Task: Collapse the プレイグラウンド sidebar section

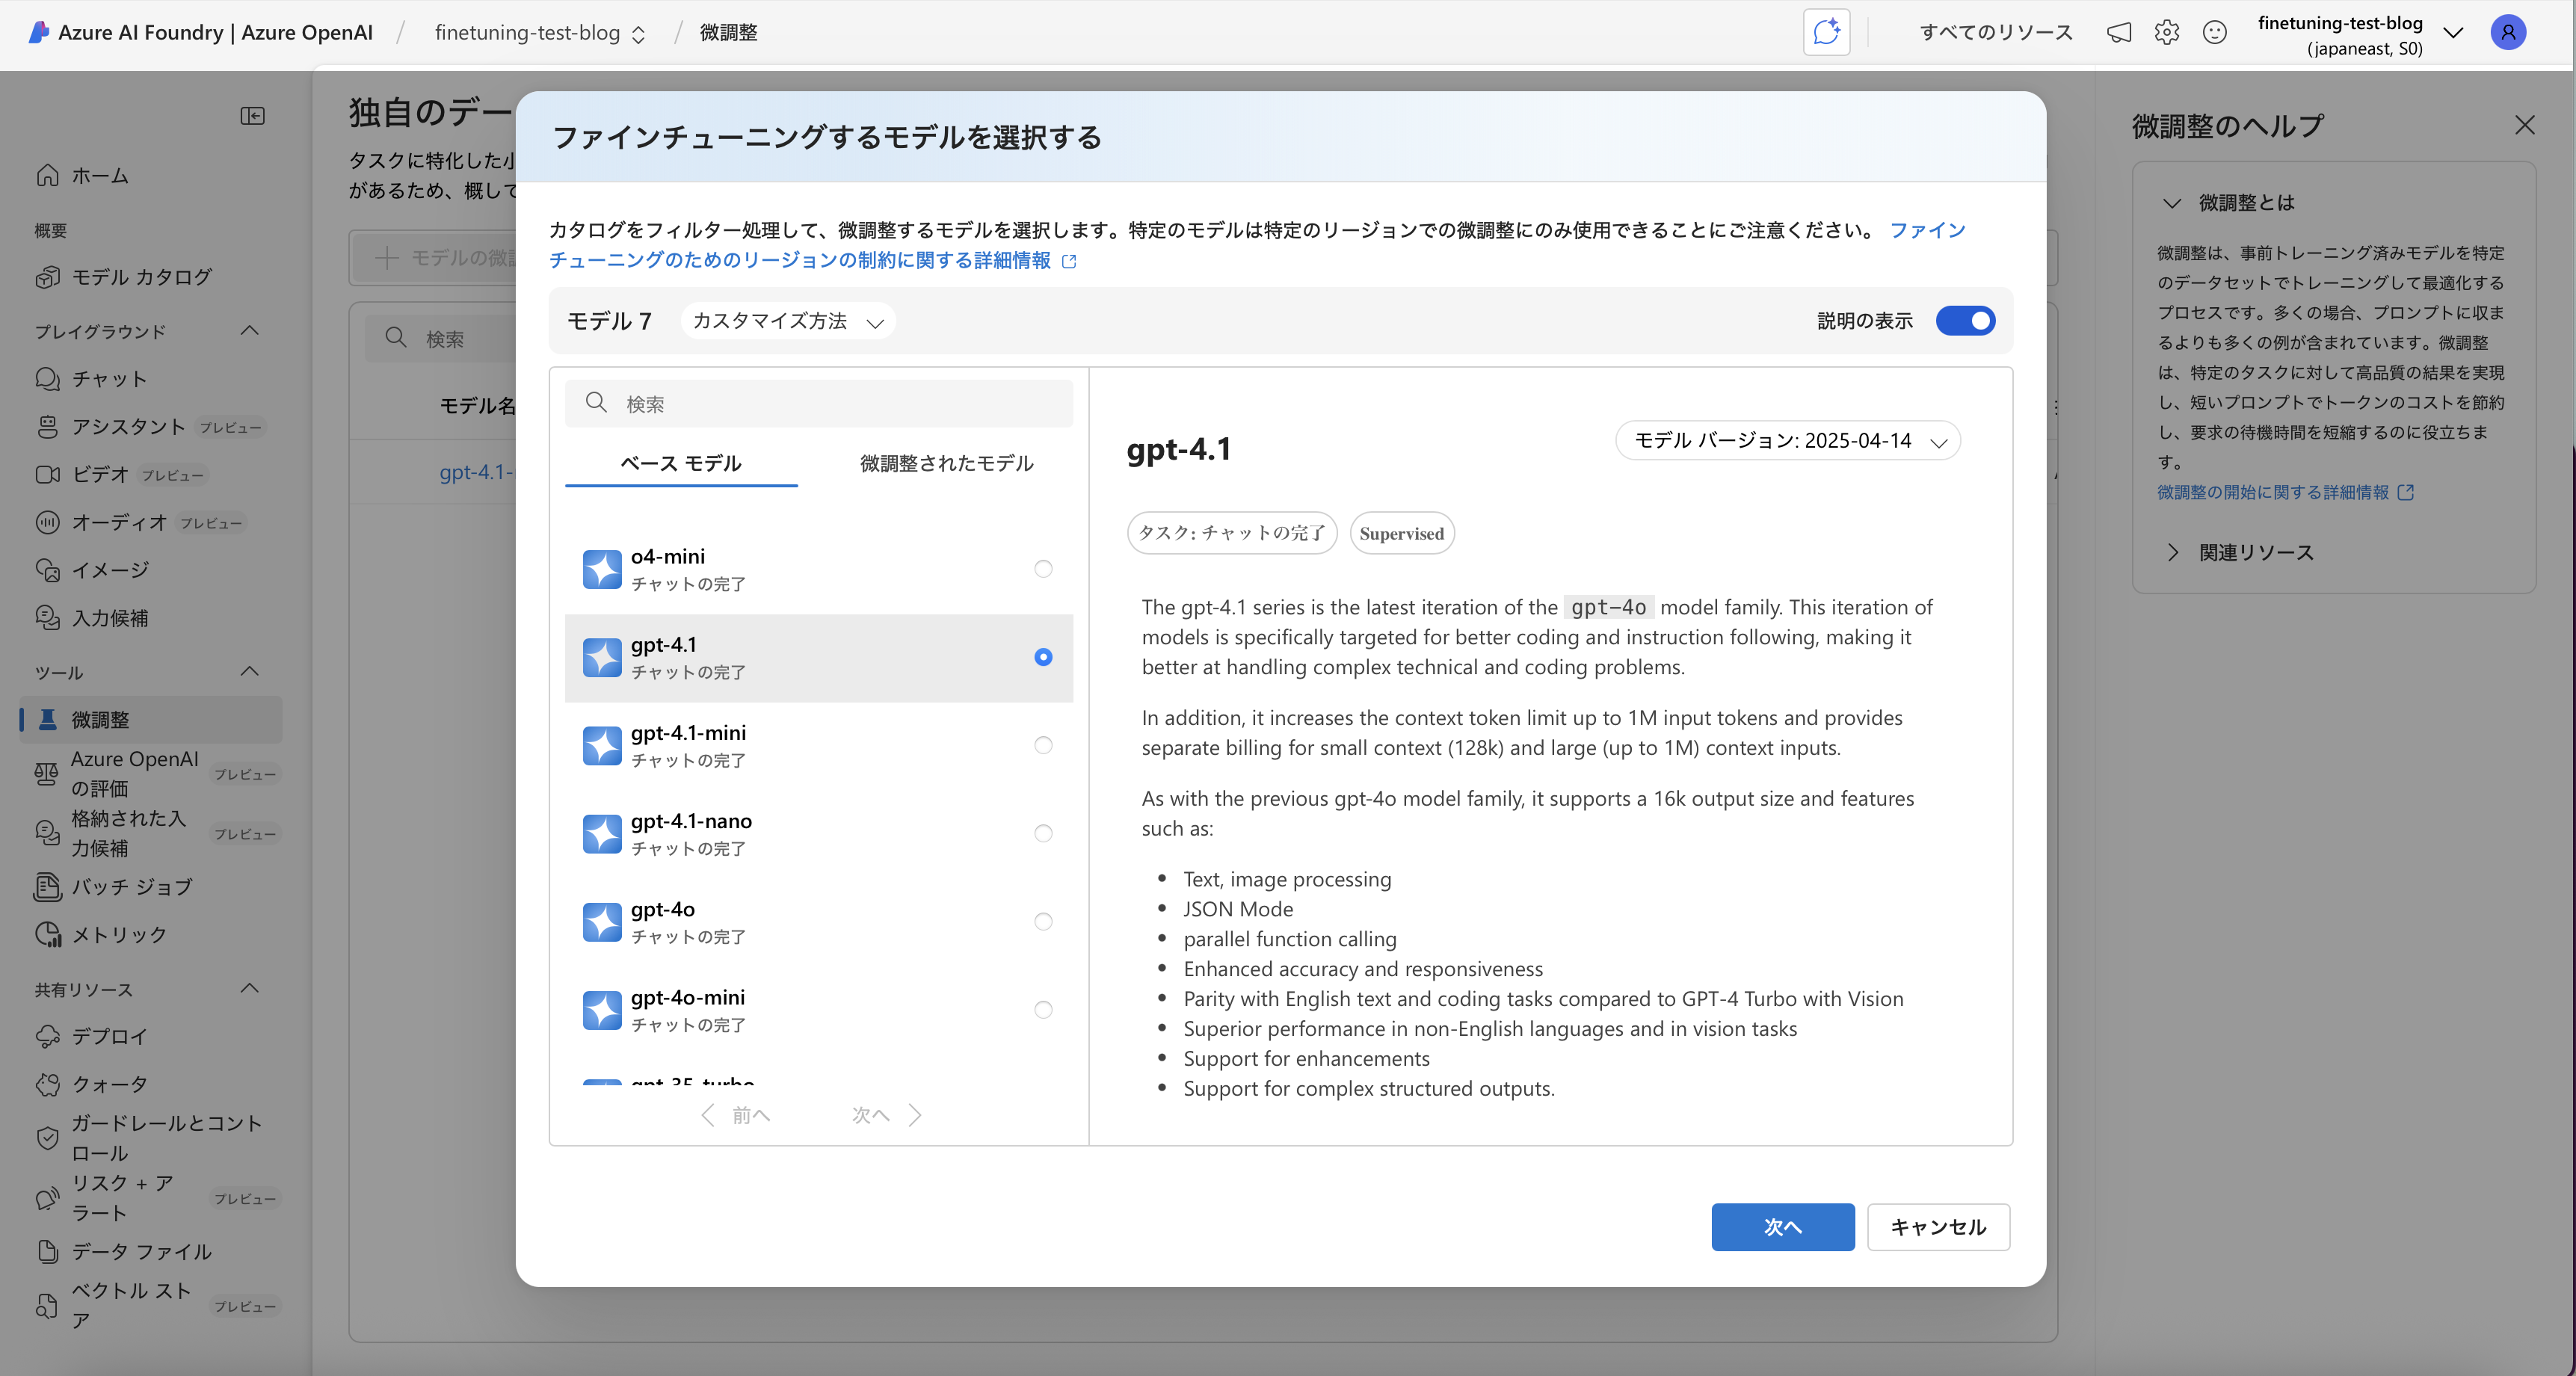Action: coord(249,331)
